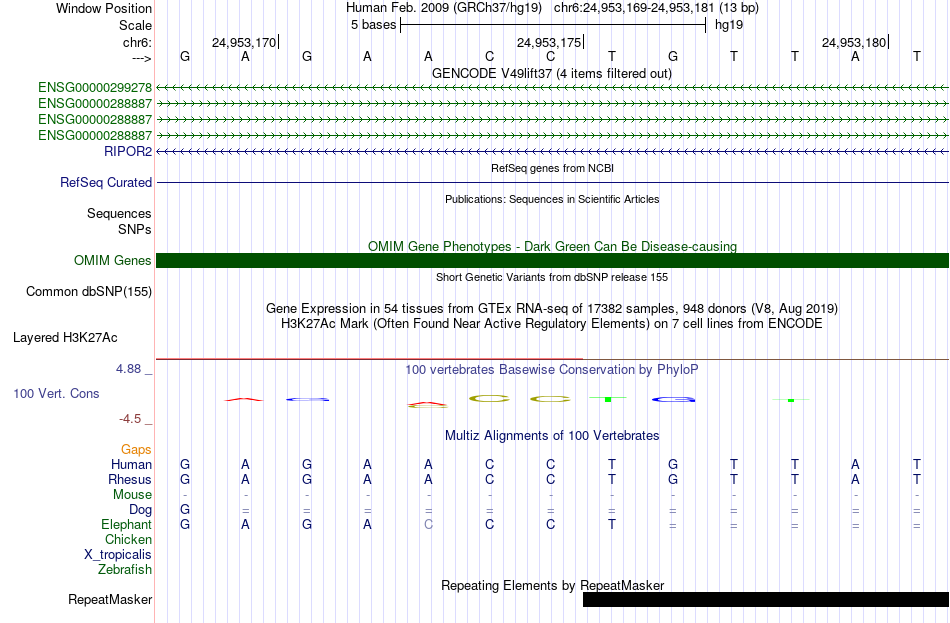Click the SNPs publications label
Image resolution: width=950 pixels, height=623 pixels.
pos(135,230)
